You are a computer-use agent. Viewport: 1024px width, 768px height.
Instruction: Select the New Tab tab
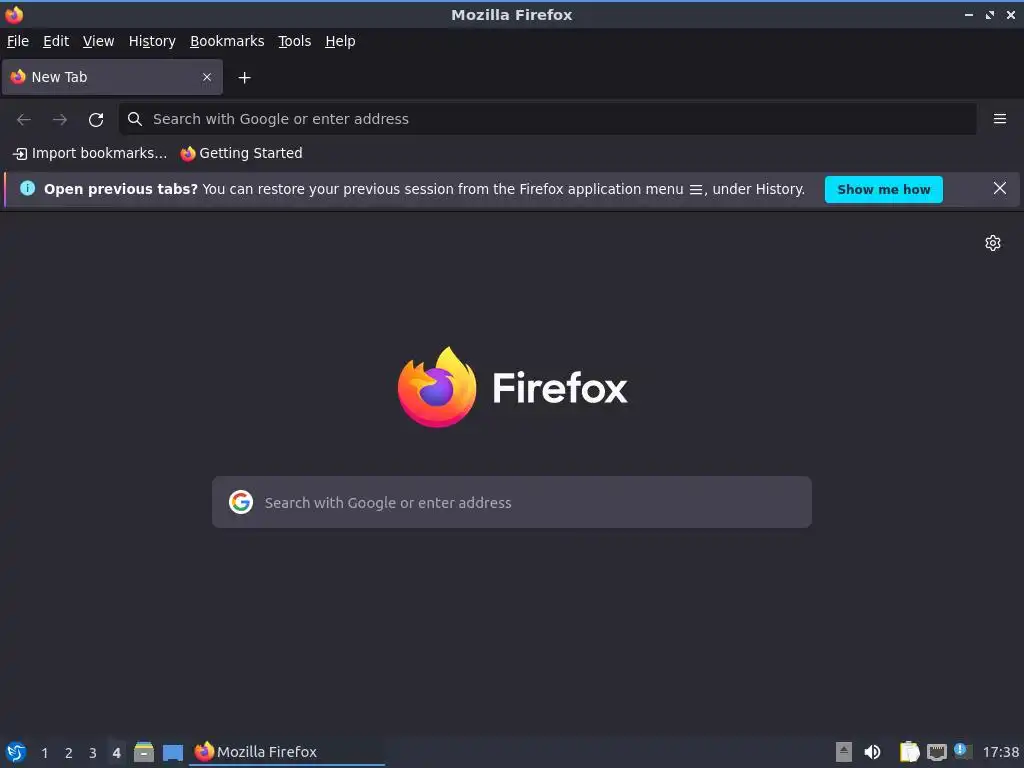pyautogui.click(x=112, y=77)
